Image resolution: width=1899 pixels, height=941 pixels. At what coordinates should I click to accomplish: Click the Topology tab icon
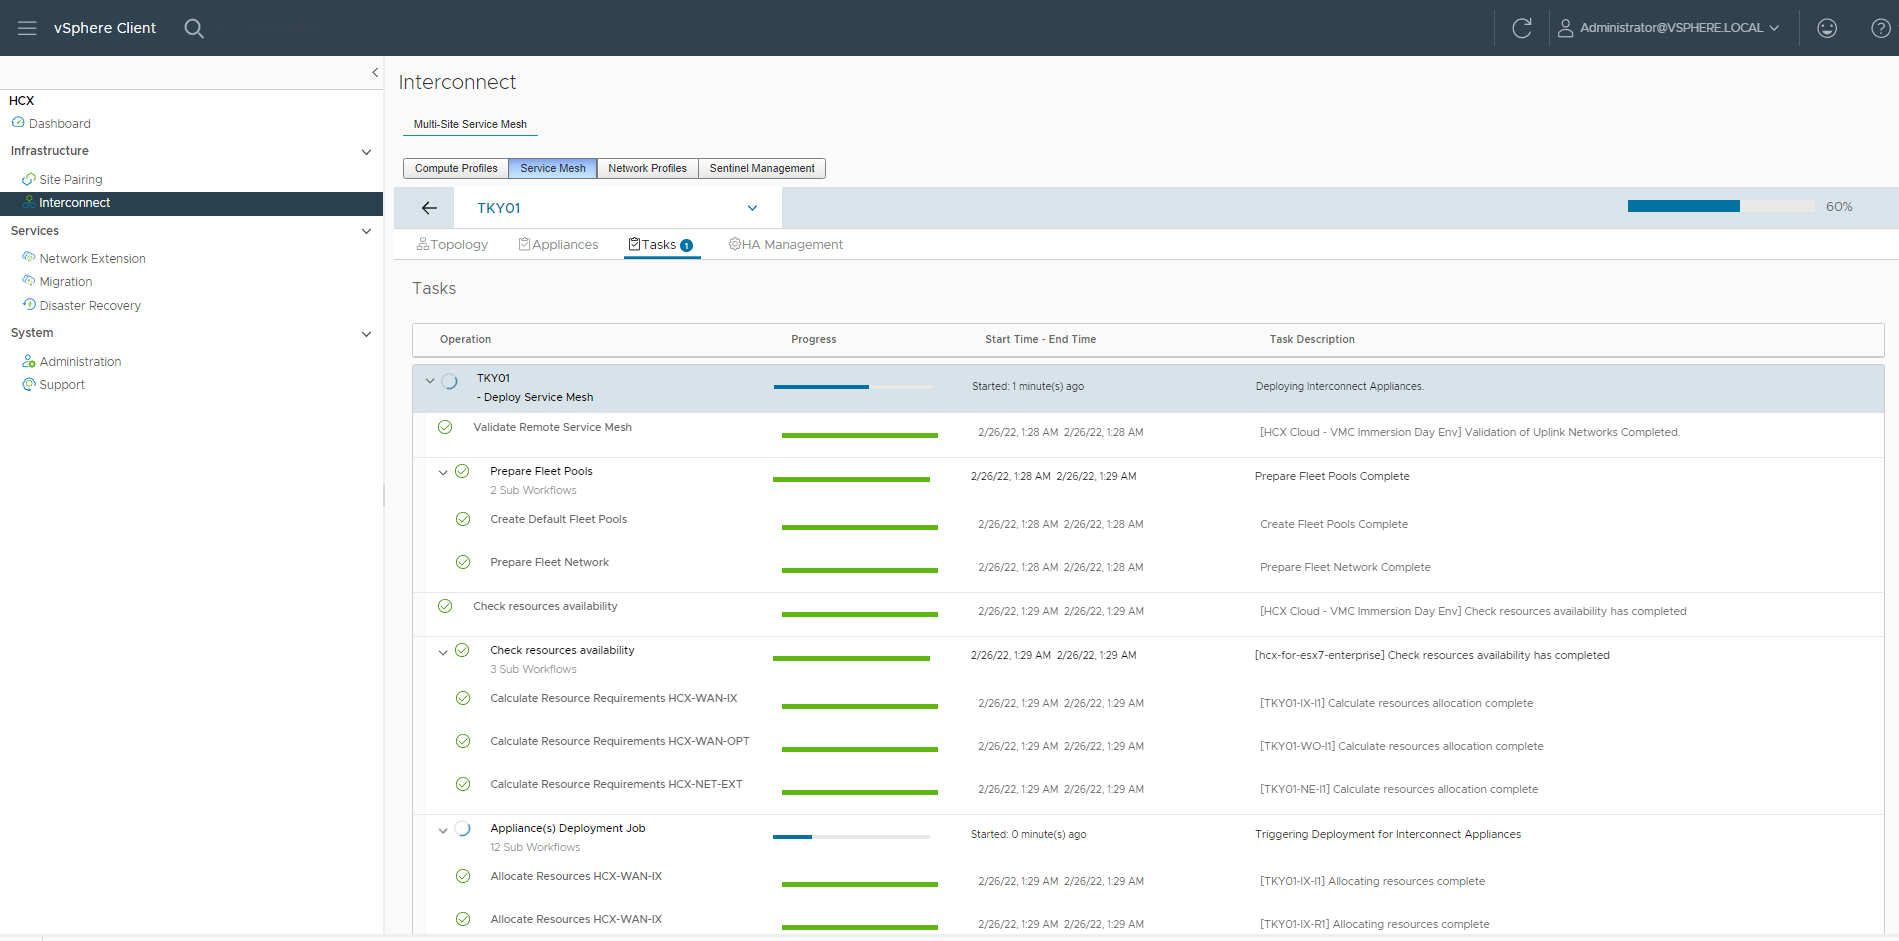click(x=423, y=244)
